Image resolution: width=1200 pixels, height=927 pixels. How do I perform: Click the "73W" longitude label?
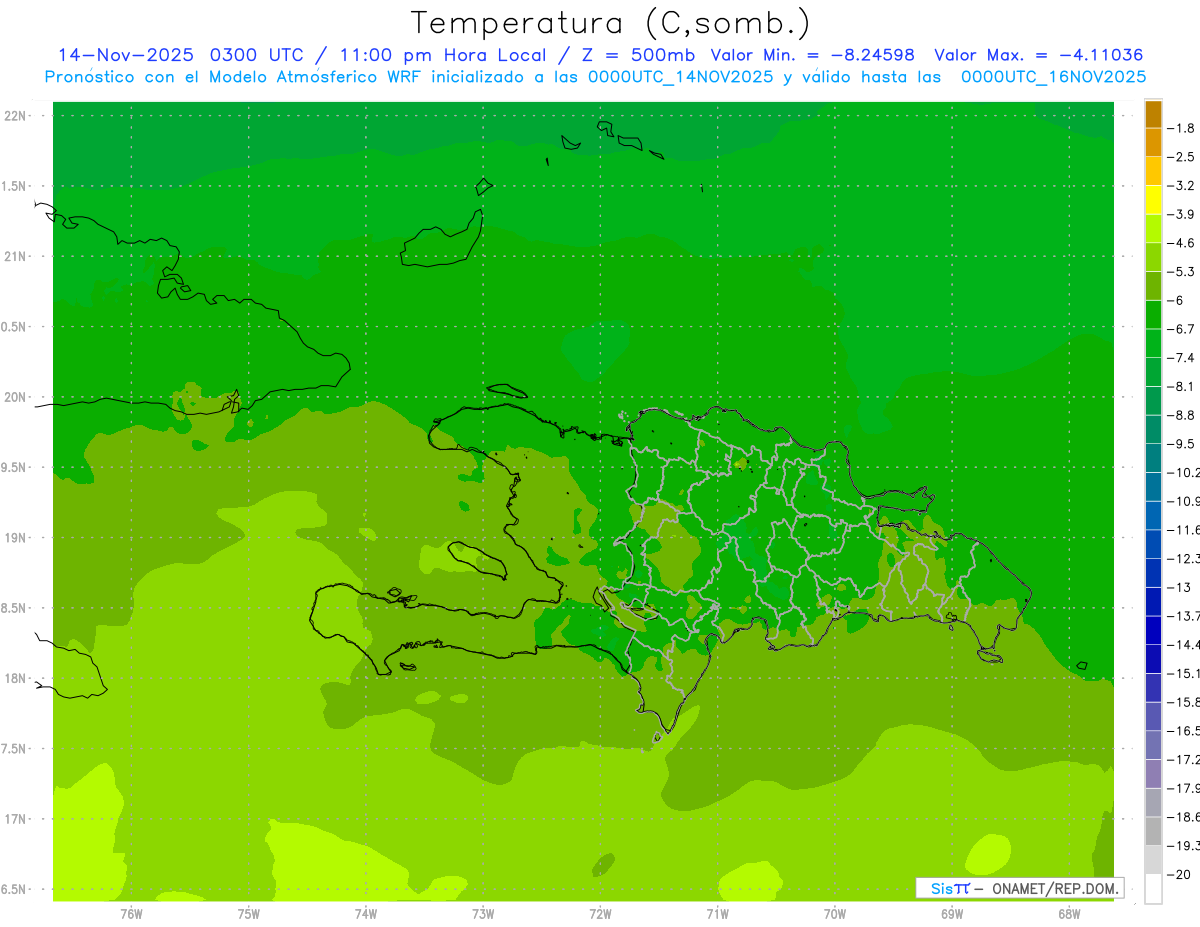click(x=483, y=913)
